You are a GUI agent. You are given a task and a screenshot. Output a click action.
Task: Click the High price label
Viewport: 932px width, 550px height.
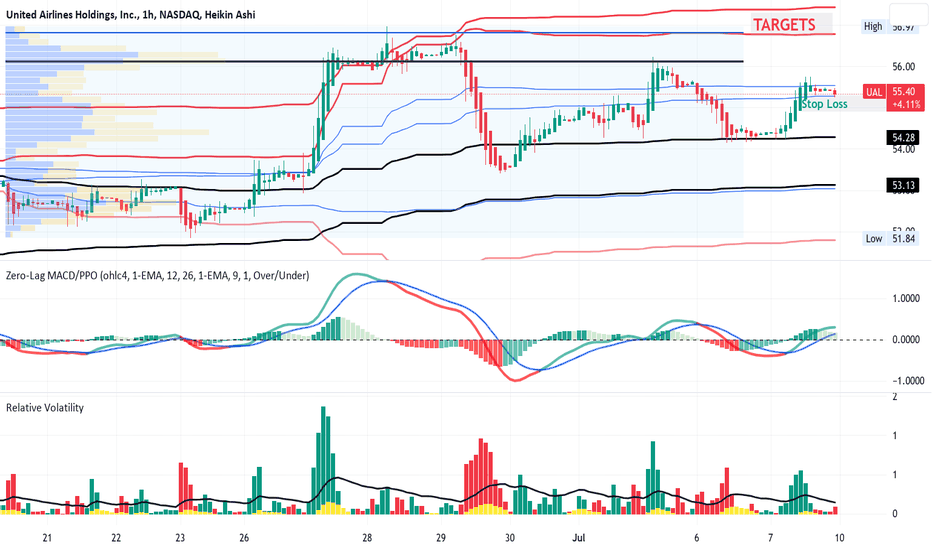(x=873, y=26)
